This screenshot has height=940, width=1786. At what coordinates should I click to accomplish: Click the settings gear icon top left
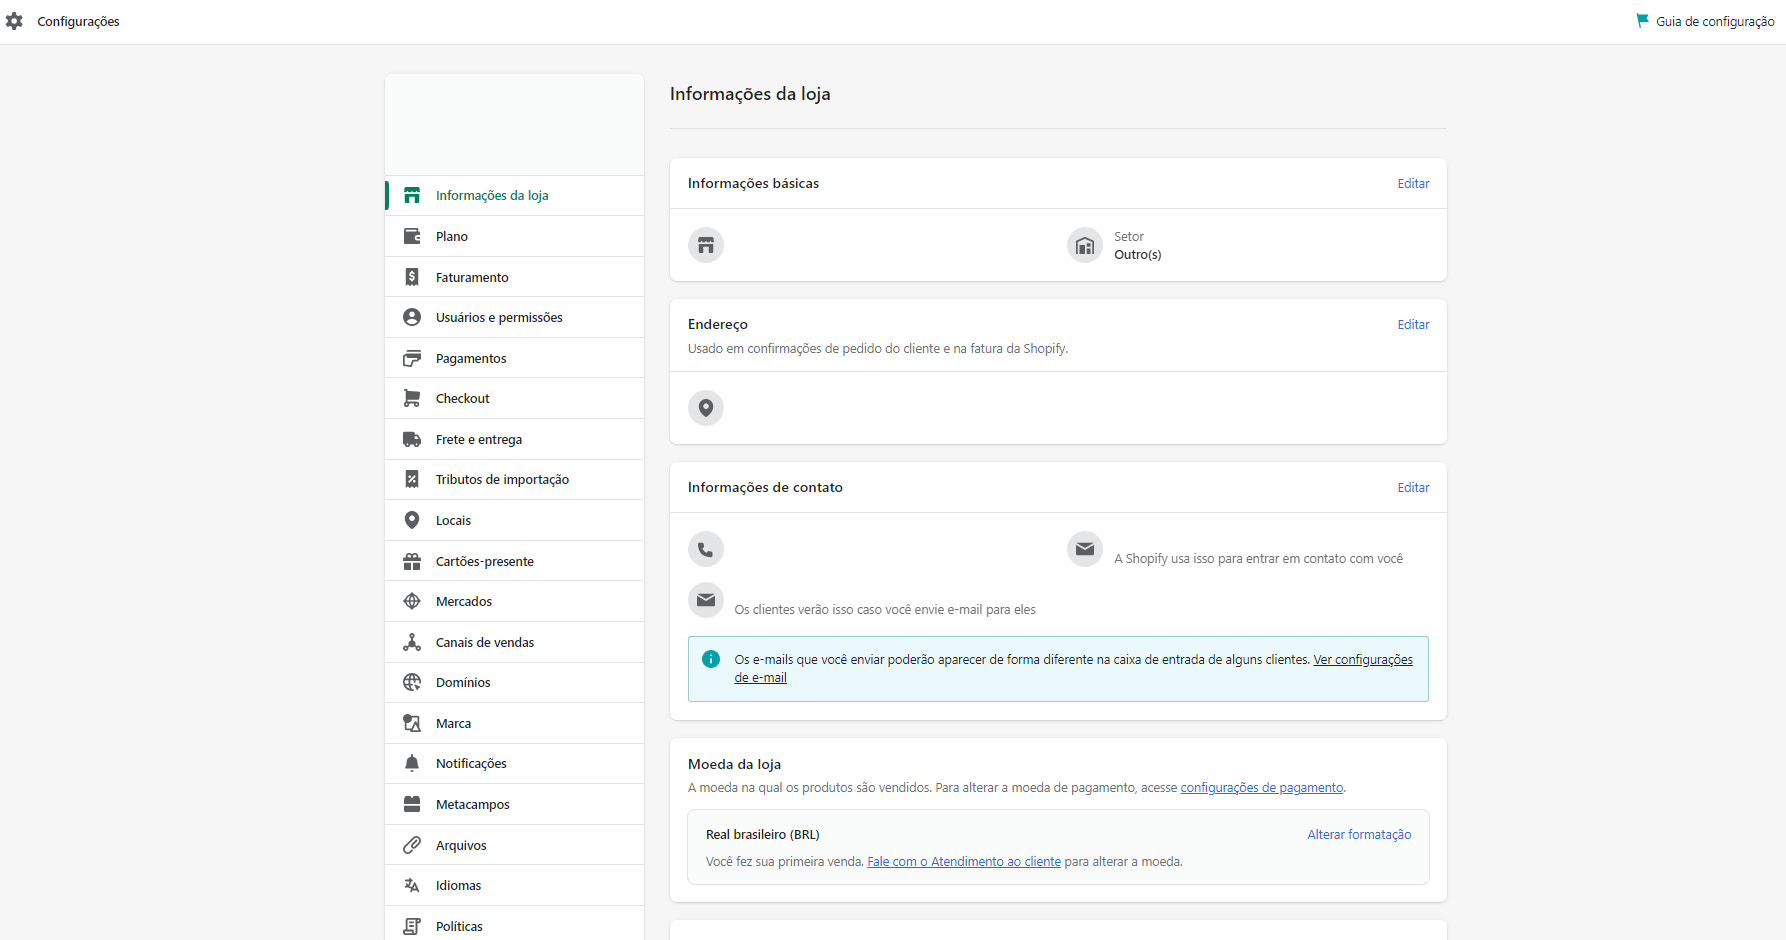pyautogui.click(x=14, y=20)
